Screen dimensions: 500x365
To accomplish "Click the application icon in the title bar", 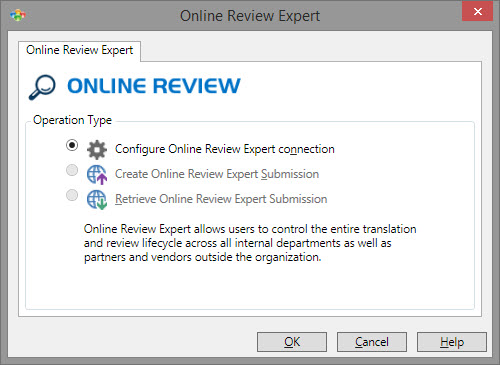I will coord(18,15).
